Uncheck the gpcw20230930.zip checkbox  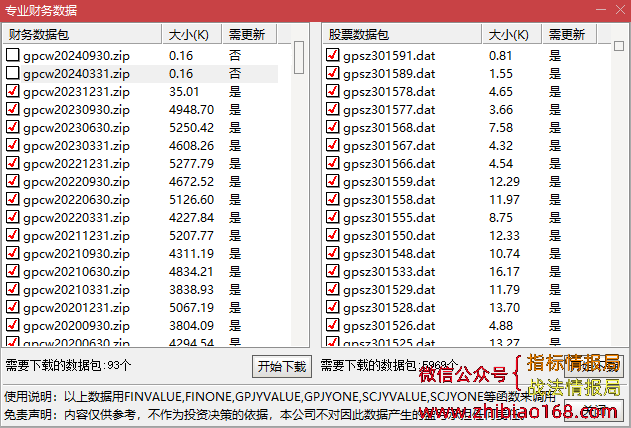12,109
